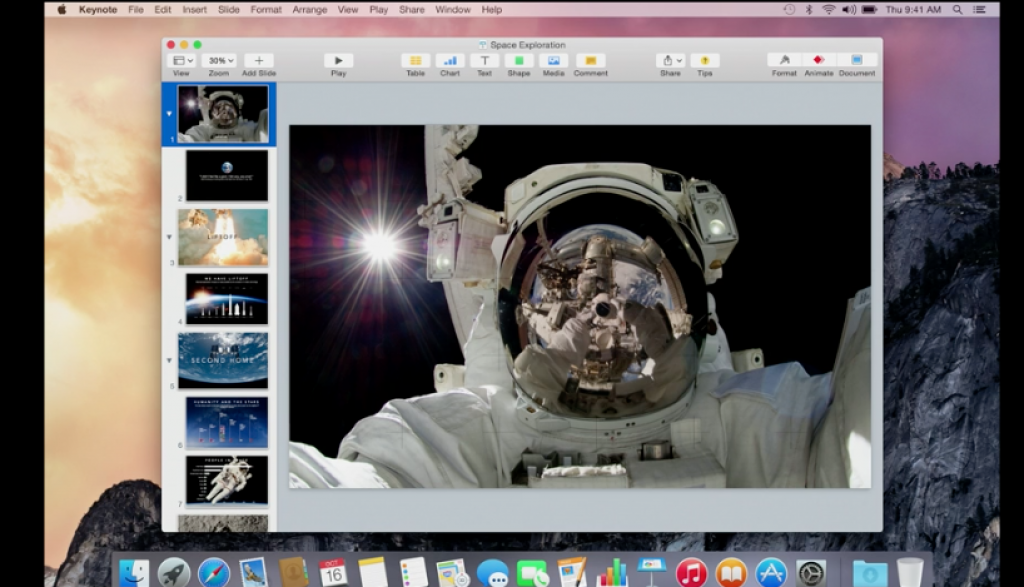1024x587 pixels.
Task: Select the Second Home slide thumbnail
Action: [x=223, y=359]
